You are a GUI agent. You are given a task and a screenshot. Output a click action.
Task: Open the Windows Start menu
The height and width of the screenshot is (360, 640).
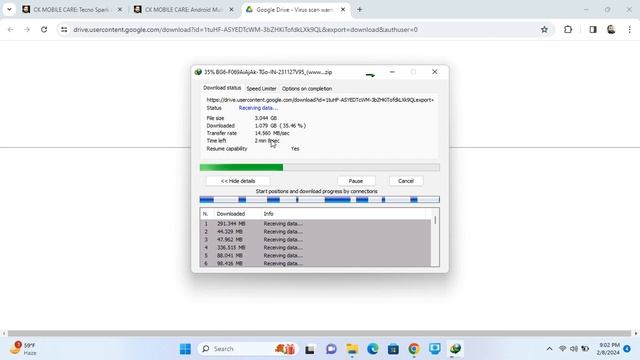tap(185, 349)
